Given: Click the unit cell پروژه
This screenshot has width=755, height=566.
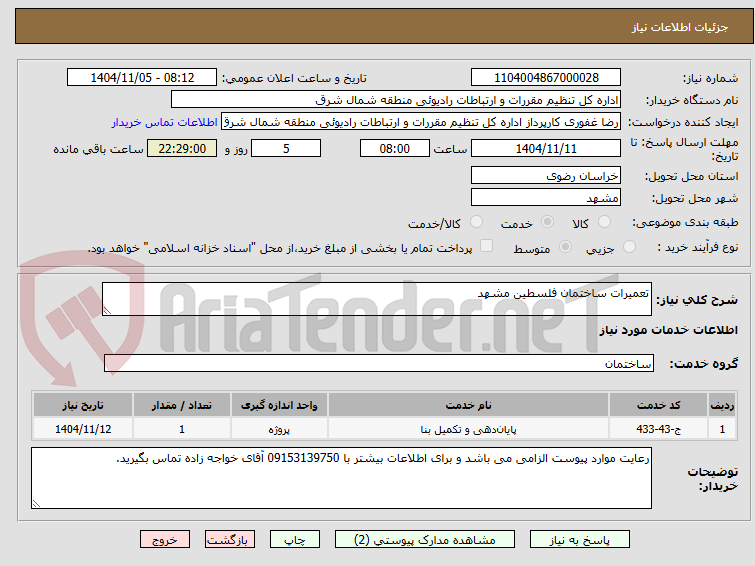Looking at the screenshot, I should (279, 429).
